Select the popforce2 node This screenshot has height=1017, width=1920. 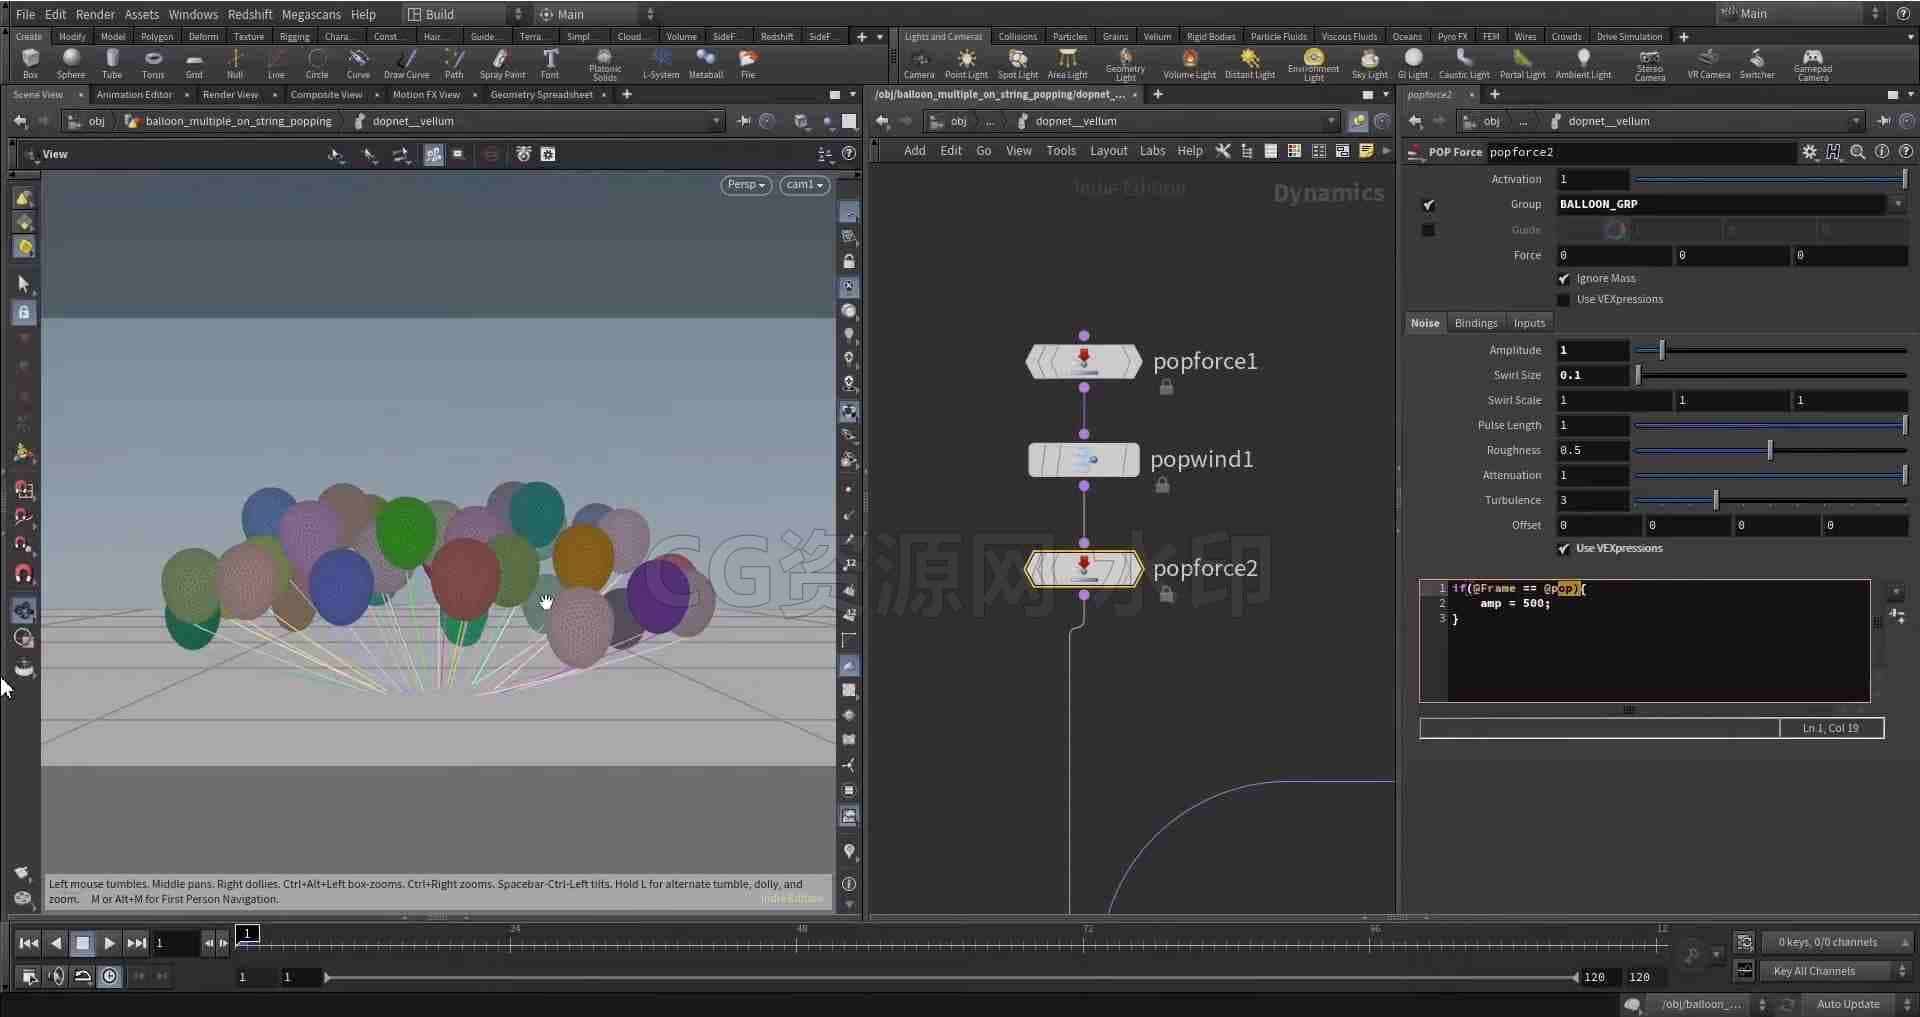tap(1084, 568)
